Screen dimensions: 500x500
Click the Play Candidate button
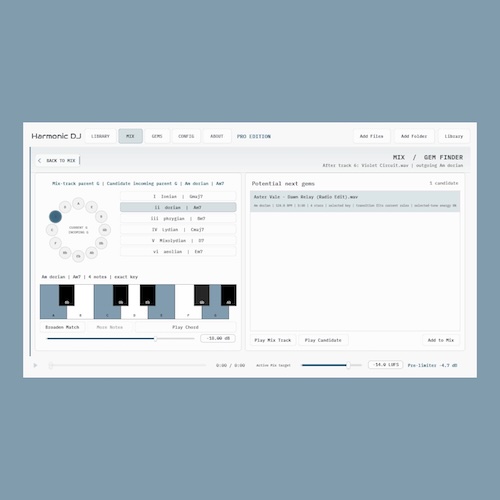click(x=323, y=340)
